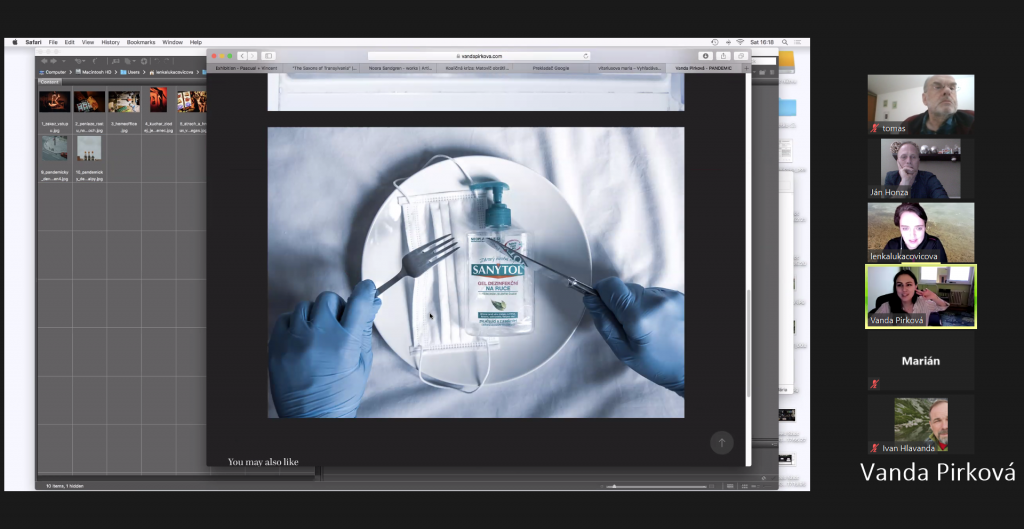
Task: Click the Safari page vertical scrollbar
Action: point(748,343)
